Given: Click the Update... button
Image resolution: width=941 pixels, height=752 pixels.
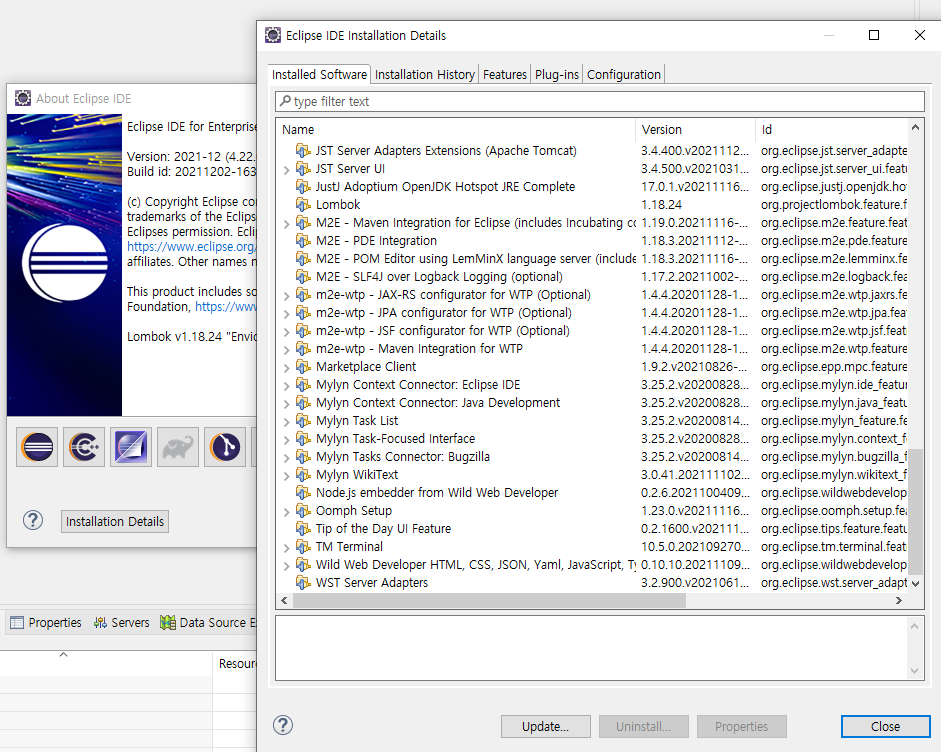Looking at the screenshot, I should point(546,726).
